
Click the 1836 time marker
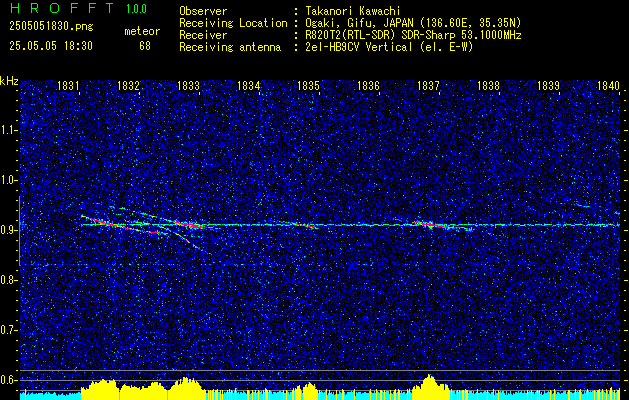pos(368,85)
